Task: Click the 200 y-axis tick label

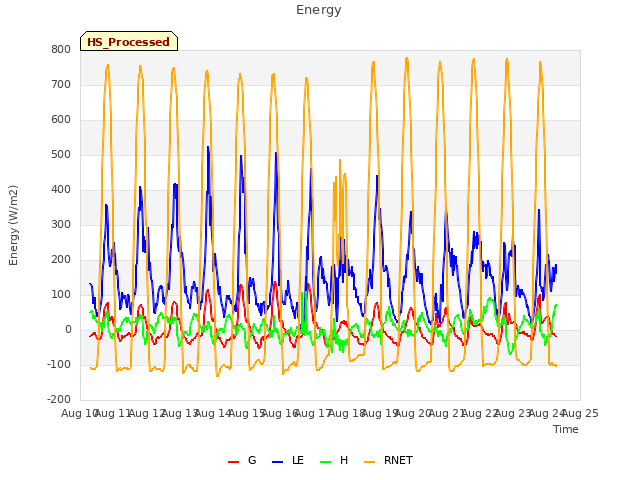Action: tap(61, 260)
